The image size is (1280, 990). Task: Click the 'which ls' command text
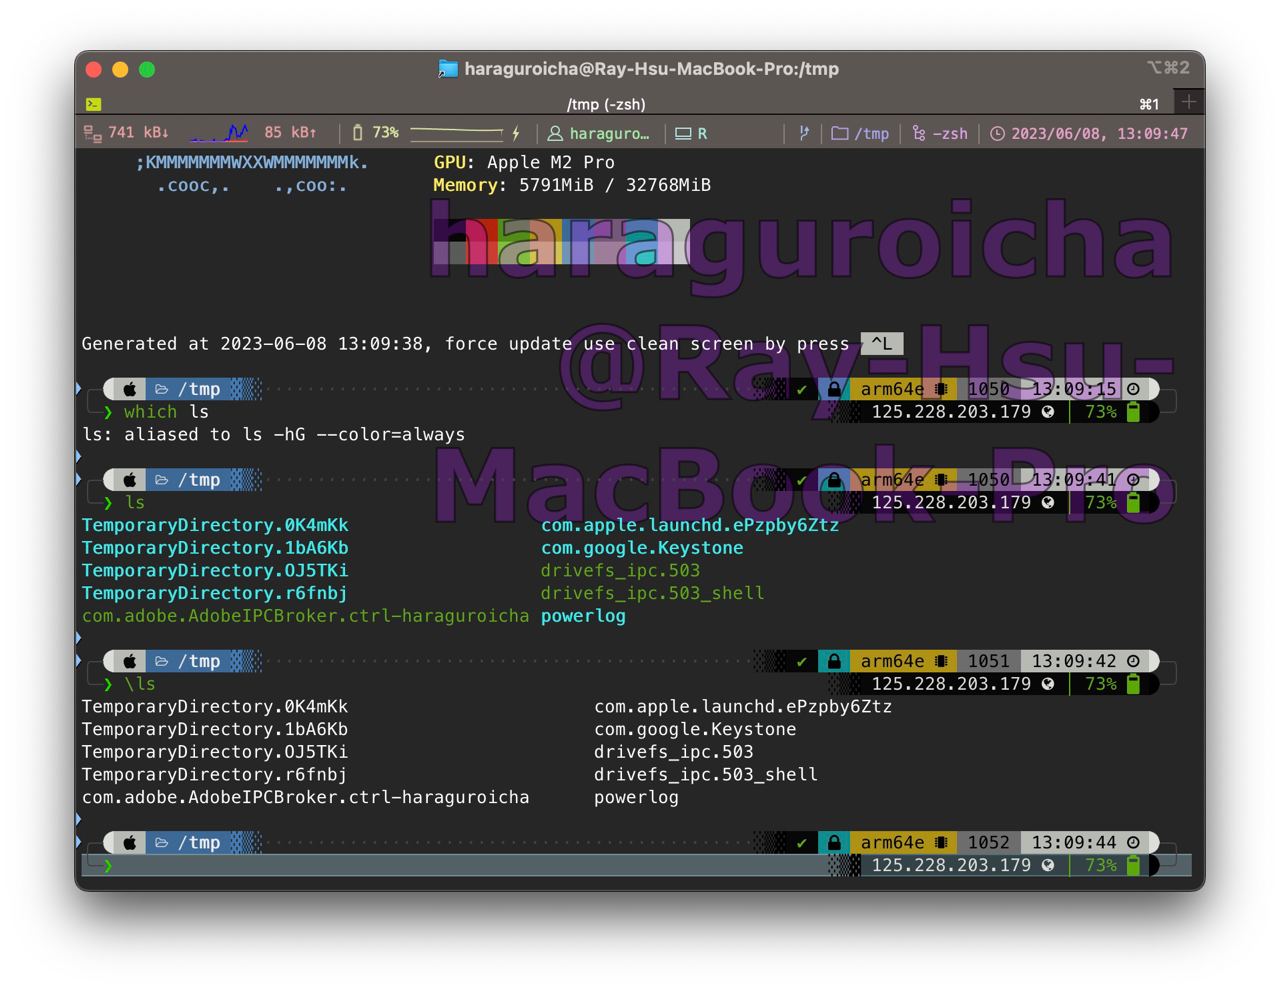coord(166,412)
